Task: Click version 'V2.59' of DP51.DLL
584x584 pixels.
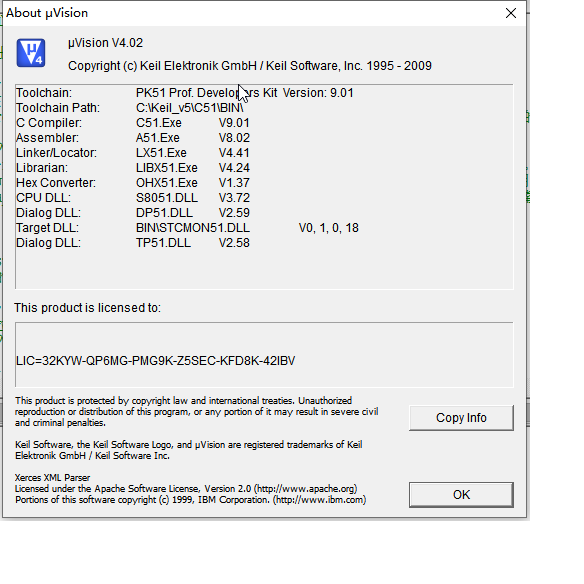Action: (234, 213)
